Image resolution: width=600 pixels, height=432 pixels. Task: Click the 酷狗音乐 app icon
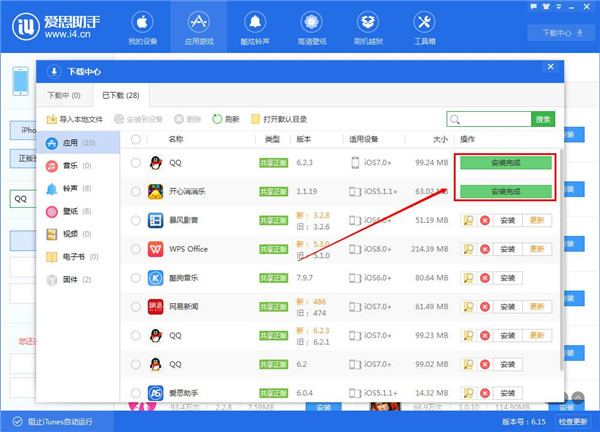[155, 278]
